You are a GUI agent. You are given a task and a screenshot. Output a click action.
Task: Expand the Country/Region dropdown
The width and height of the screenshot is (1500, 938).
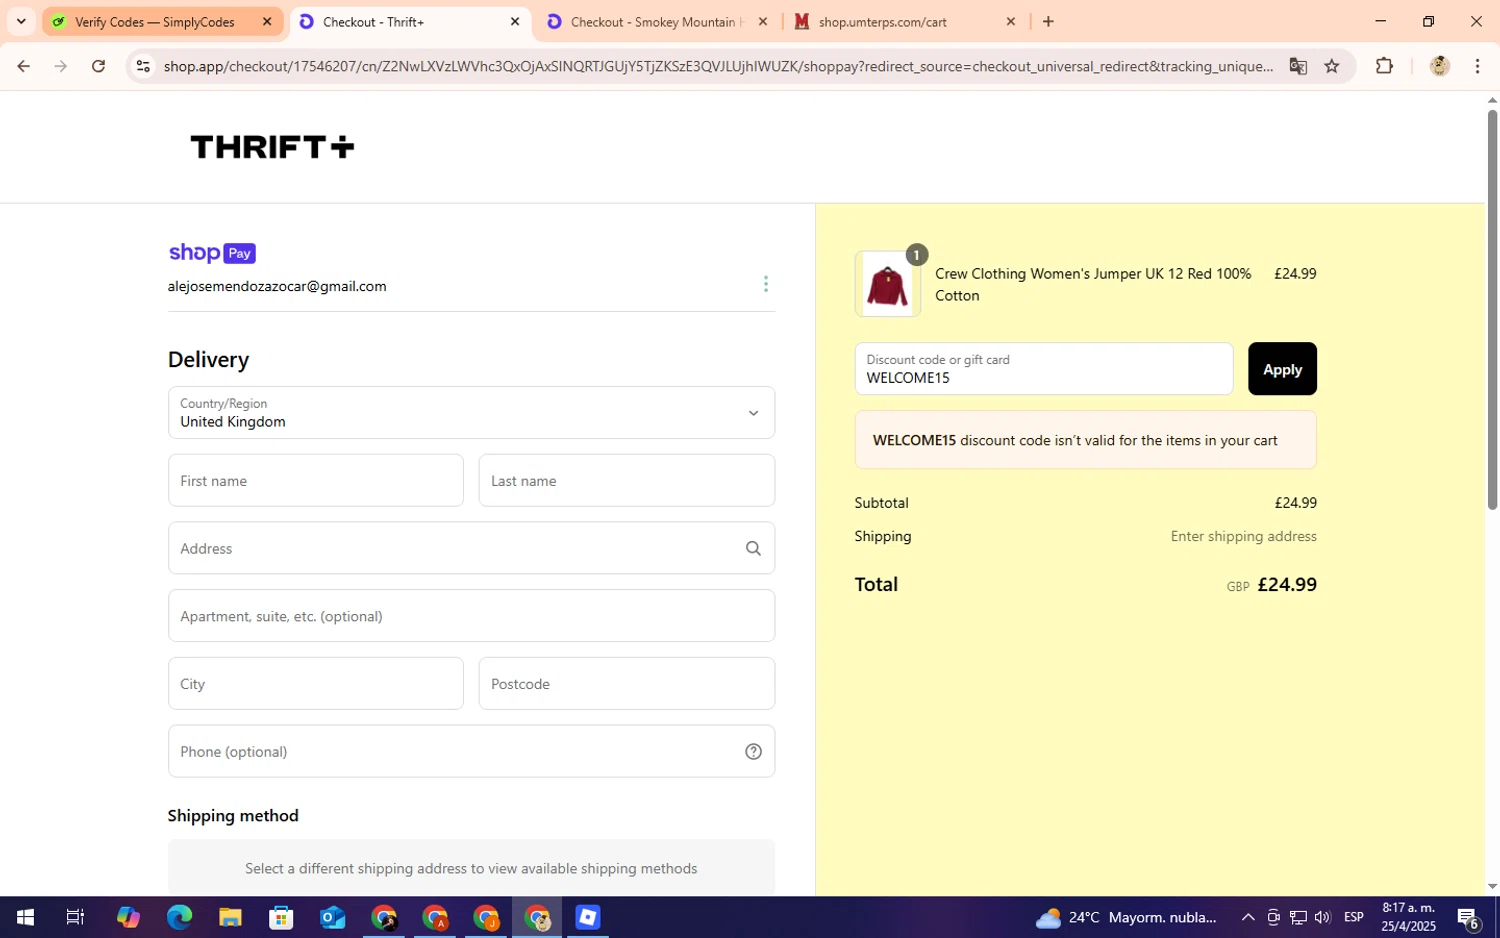[471, 413]
